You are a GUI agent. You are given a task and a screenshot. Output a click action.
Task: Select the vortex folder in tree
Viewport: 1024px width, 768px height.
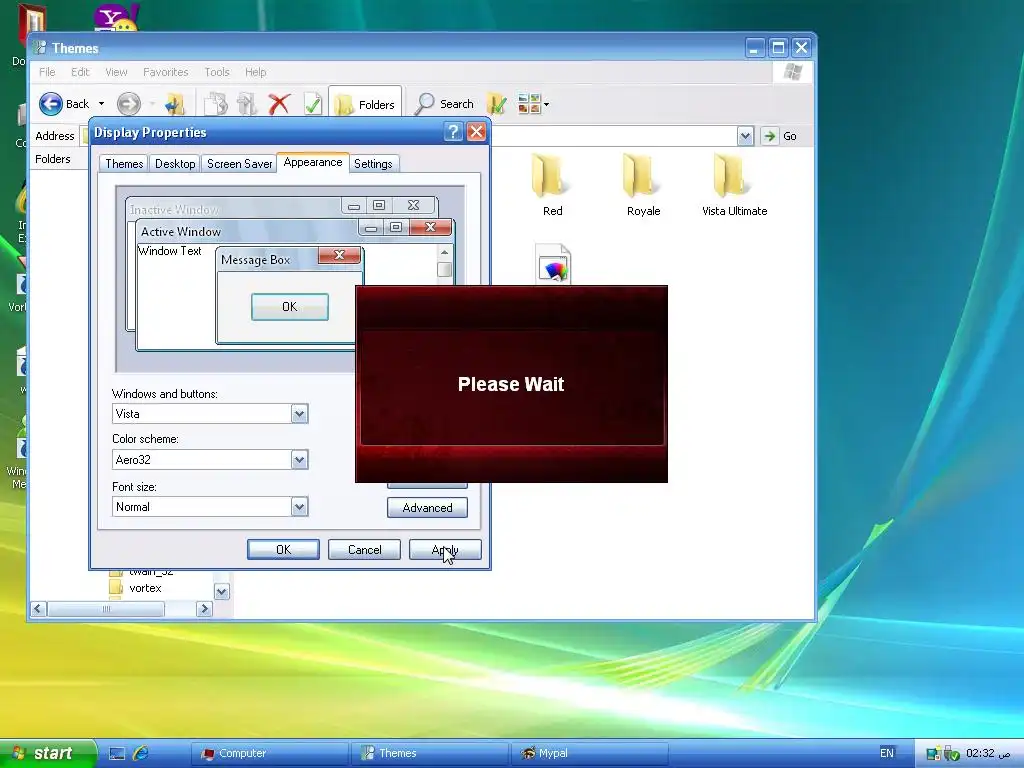click(145, 588)
